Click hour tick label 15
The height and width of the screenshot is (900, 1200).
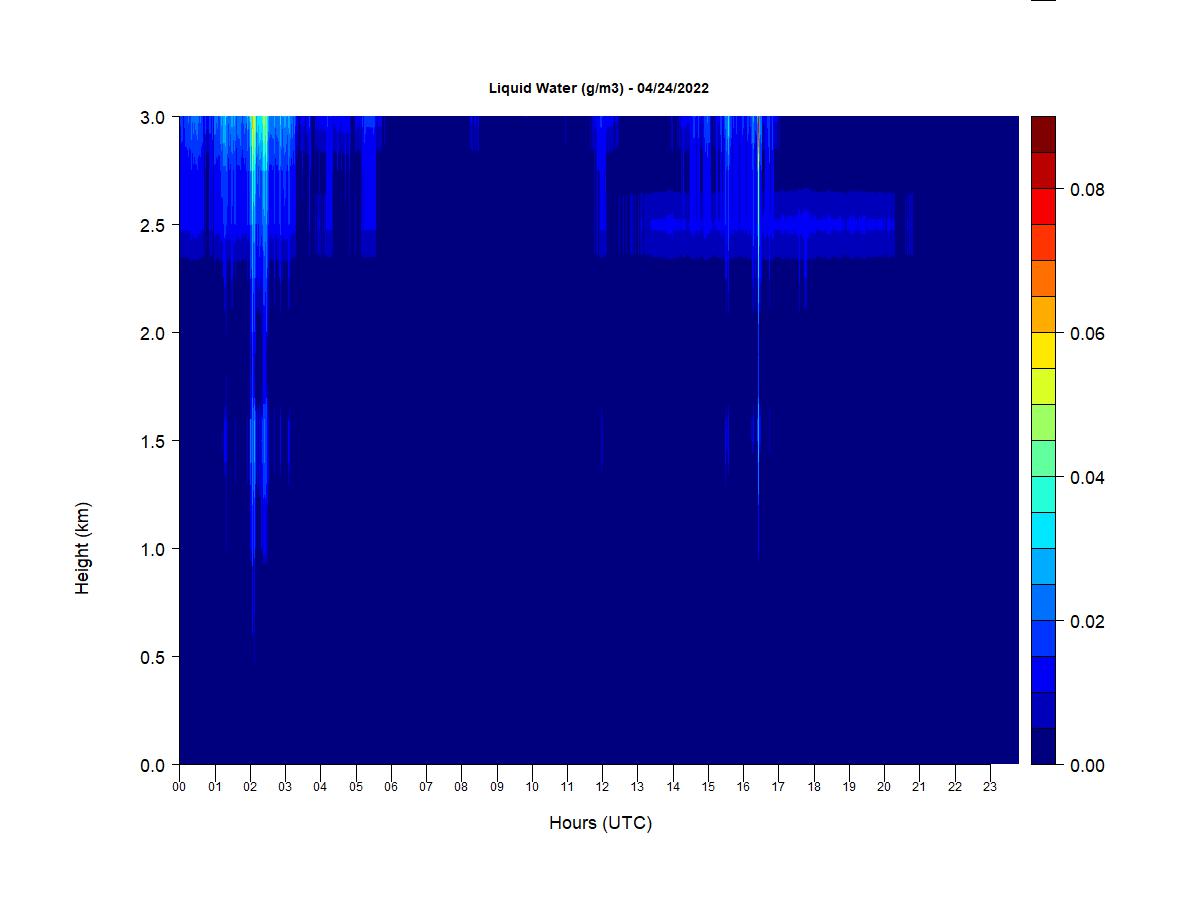pyautogui.click(x=708, y=787)
